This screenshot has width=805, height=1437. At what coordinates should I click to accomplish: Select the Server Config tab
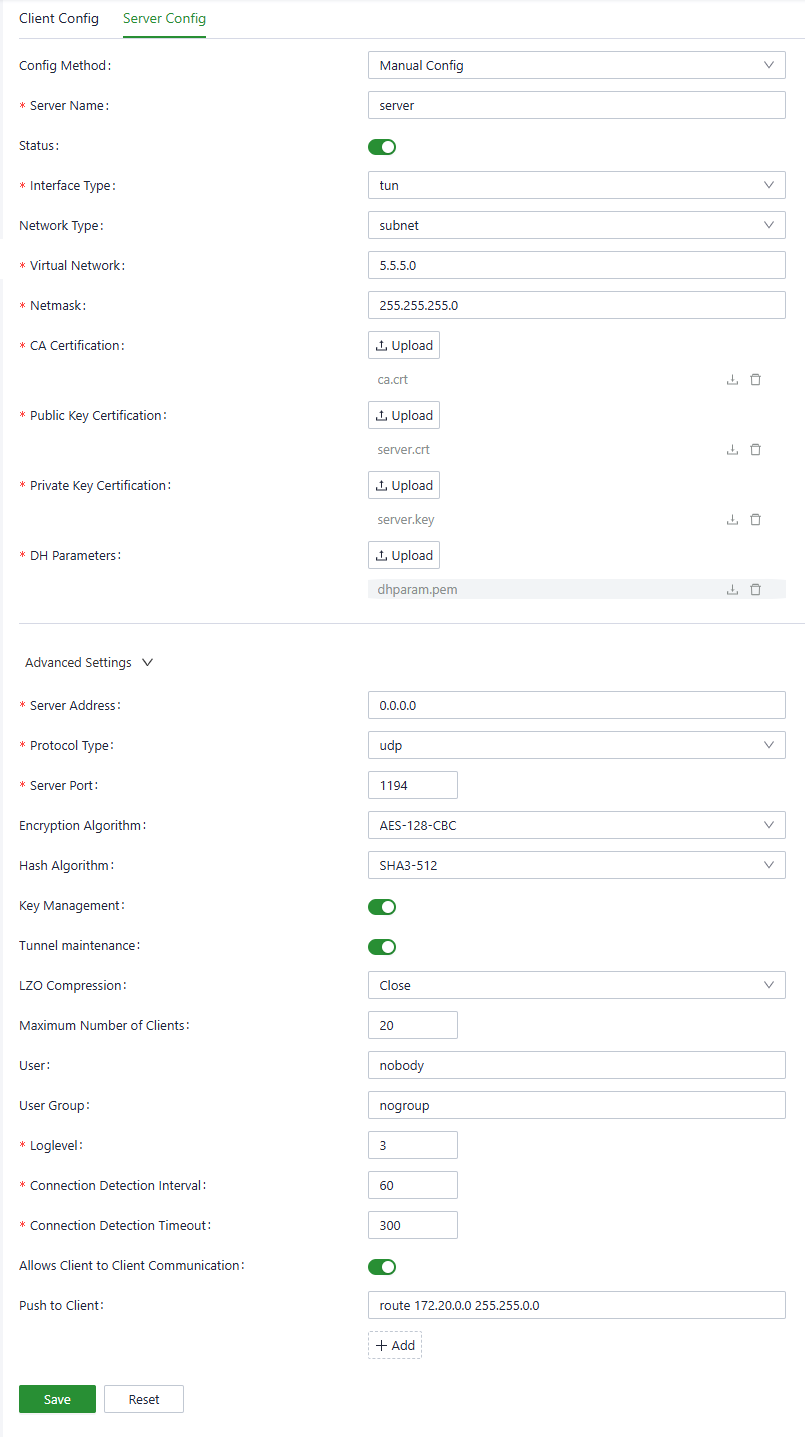tap(164, 19)
